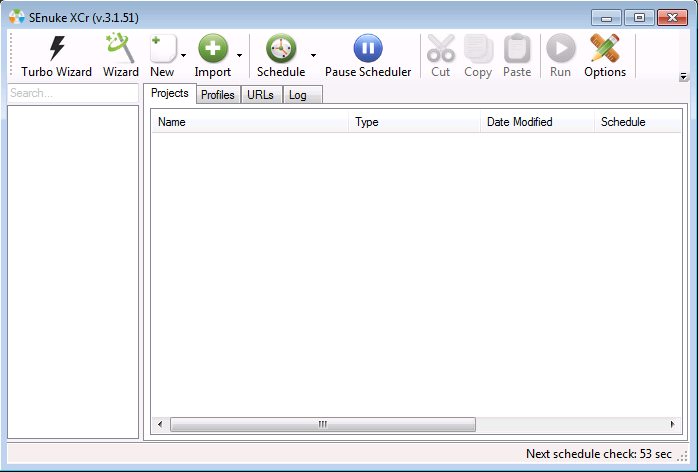Expand the New button dropdown arrow
The height and width of the screenshot is (472, 698).
click(x=183, y=55)
